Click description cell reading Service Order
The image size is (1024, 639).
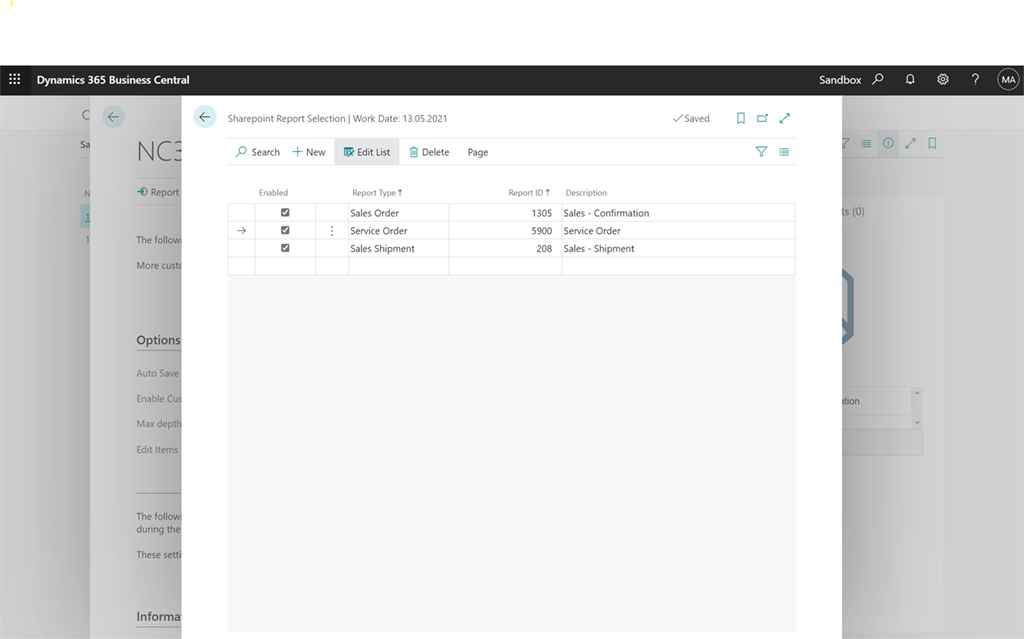679,231
